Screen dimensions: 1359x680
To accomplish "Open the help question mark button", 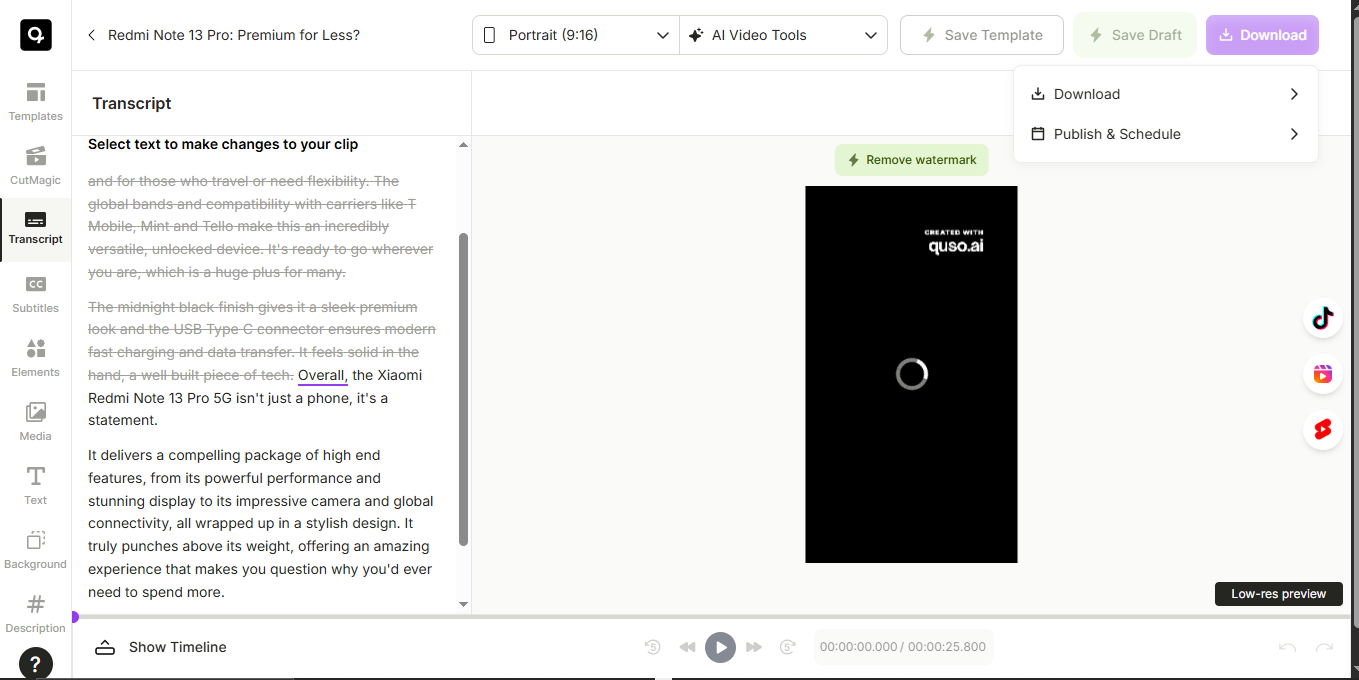I will click(36, 664).
